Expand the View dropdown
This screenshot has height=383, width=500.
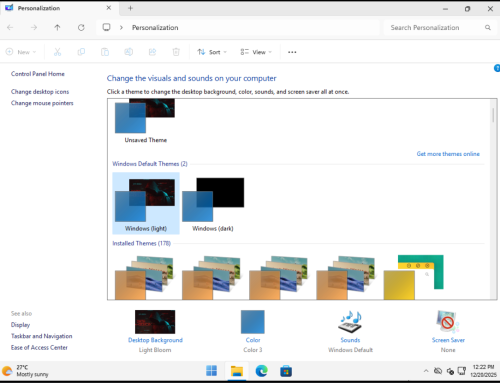pos(256,52)
